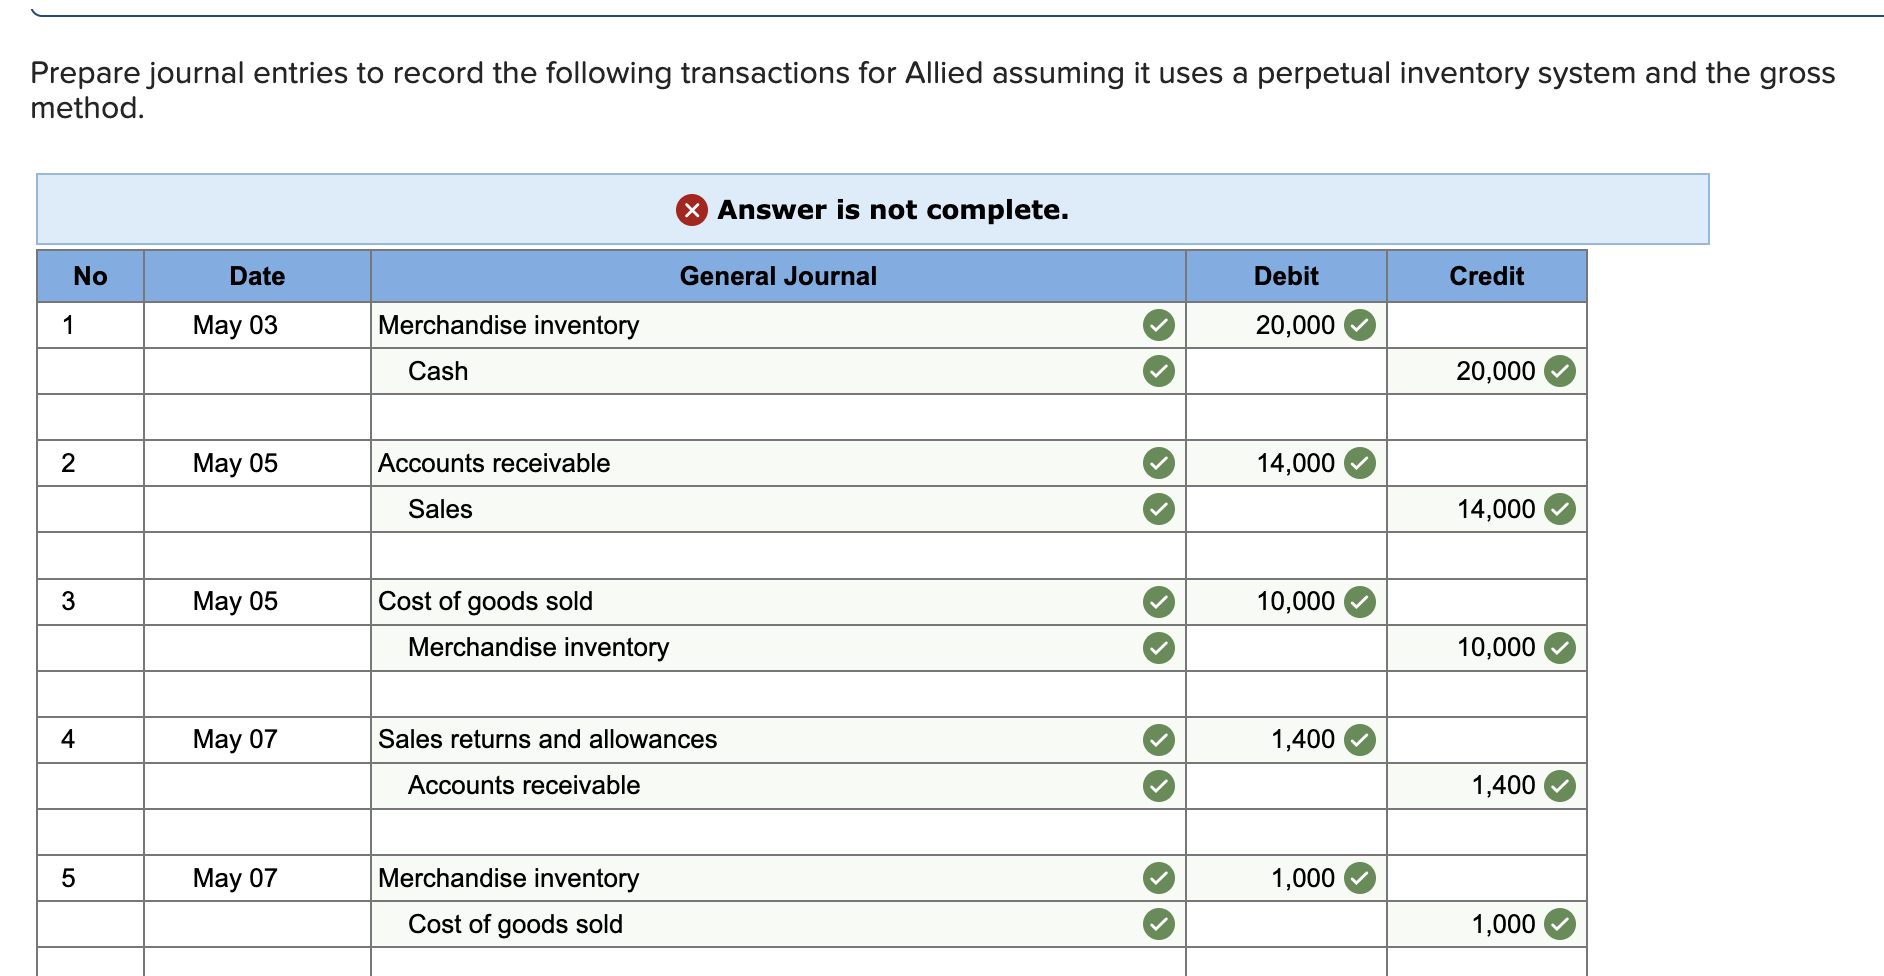Click the green checkmark beside Merchandise inventory May 03

pos(1158,324)
